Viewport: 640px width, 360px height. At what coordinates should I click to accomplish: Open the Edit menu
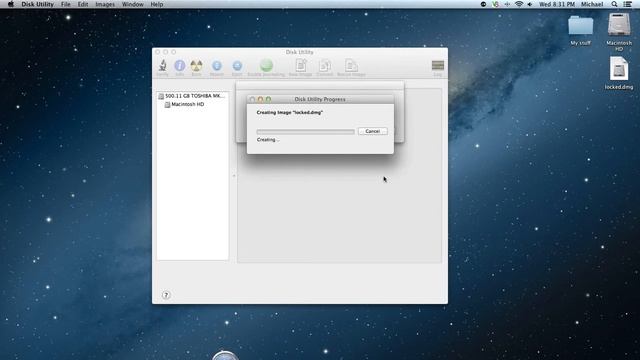83,4
